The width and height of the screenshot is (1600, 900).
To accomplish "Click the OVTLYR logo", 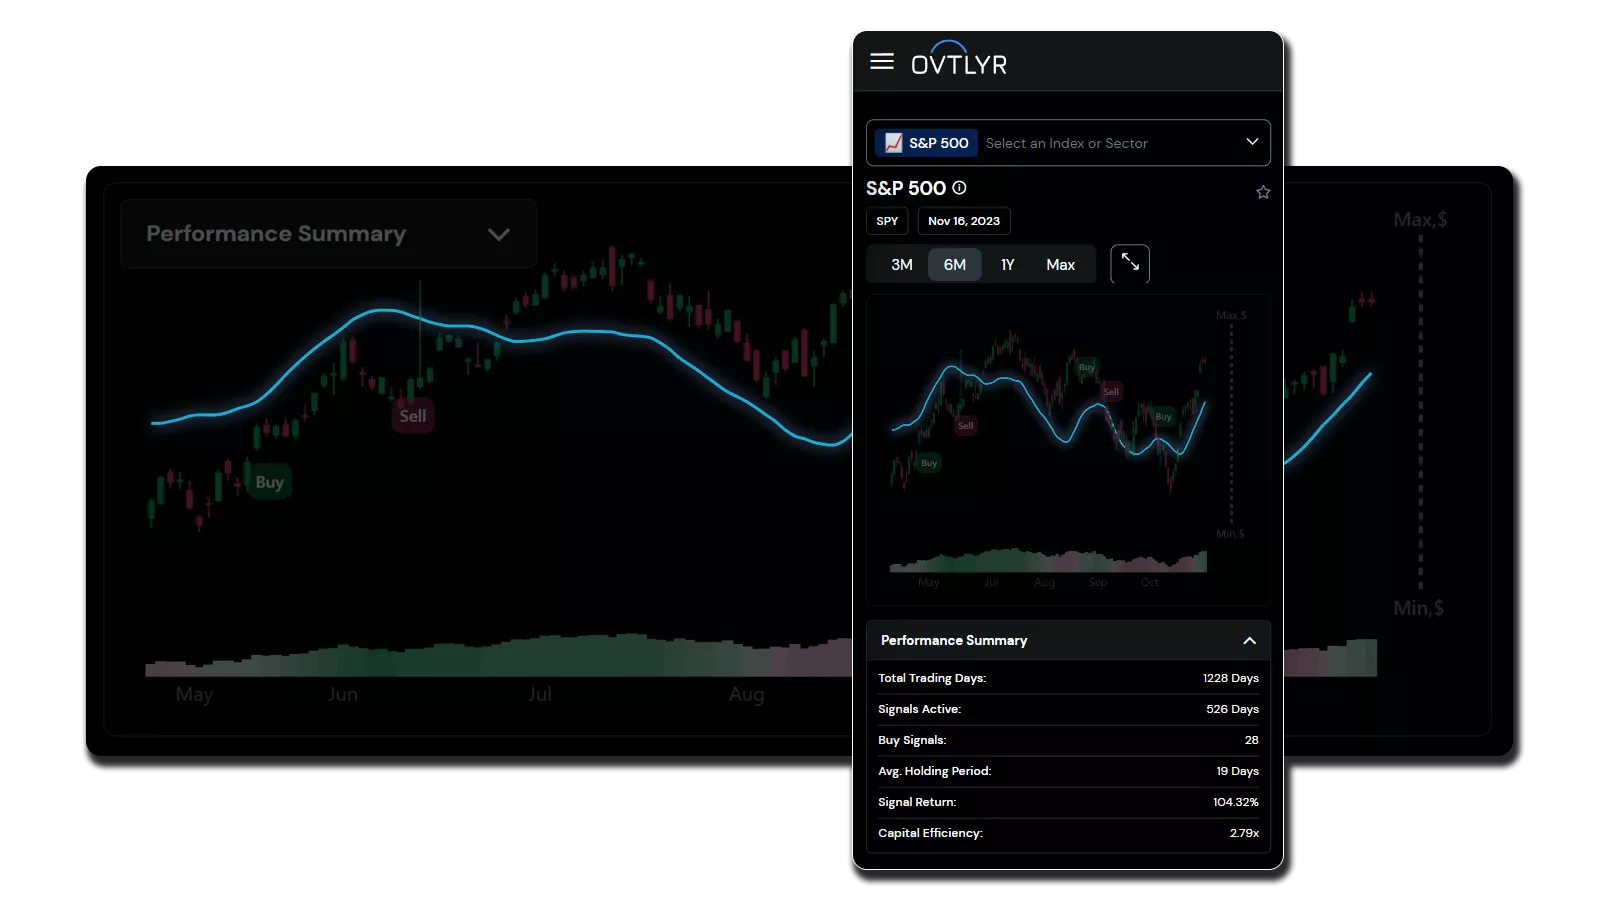I will [958, 61].
